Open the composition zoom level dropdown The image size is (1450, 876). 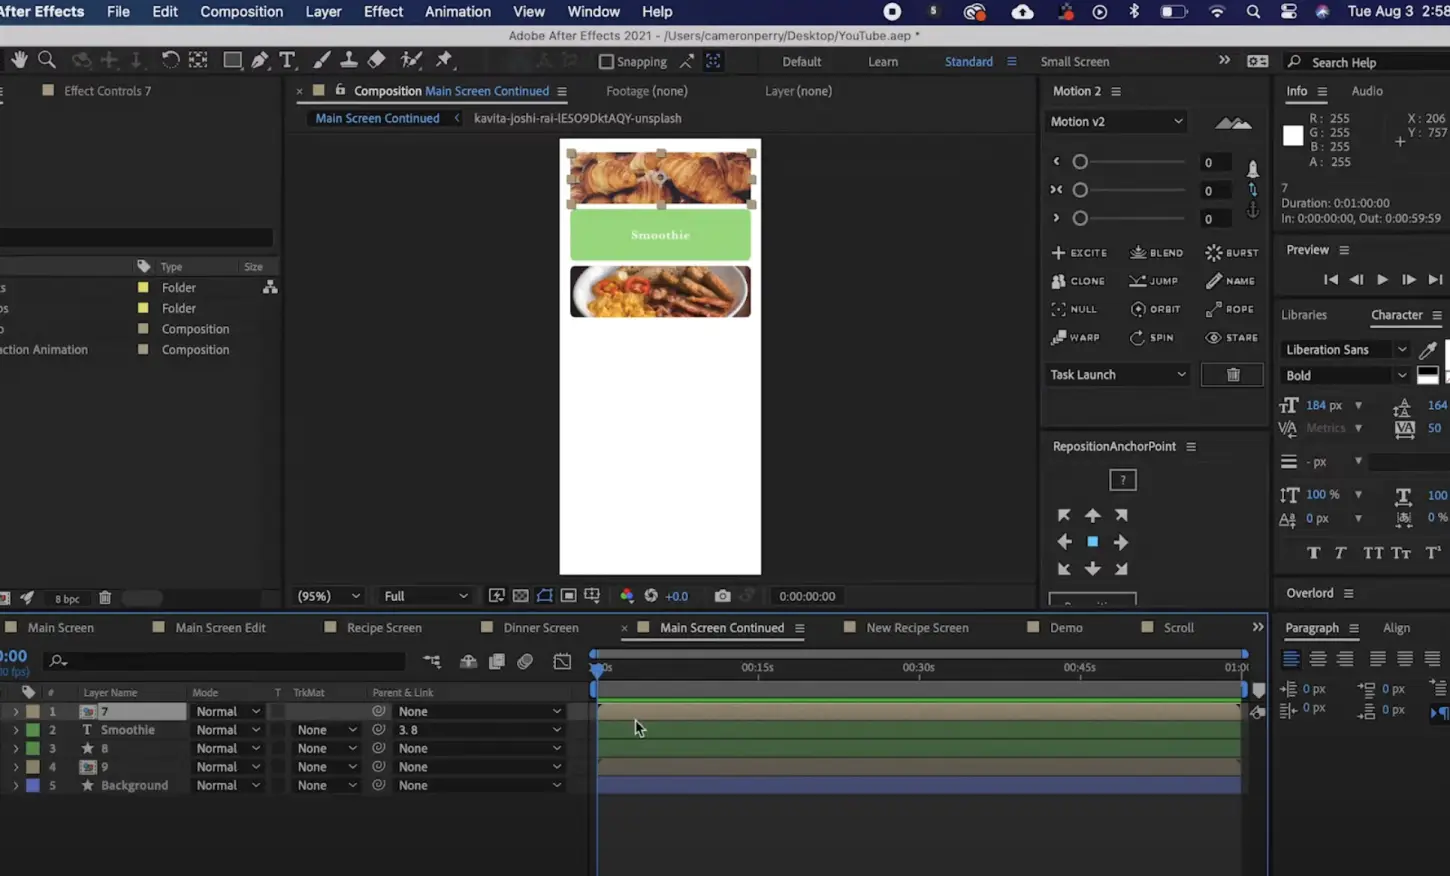328,595
